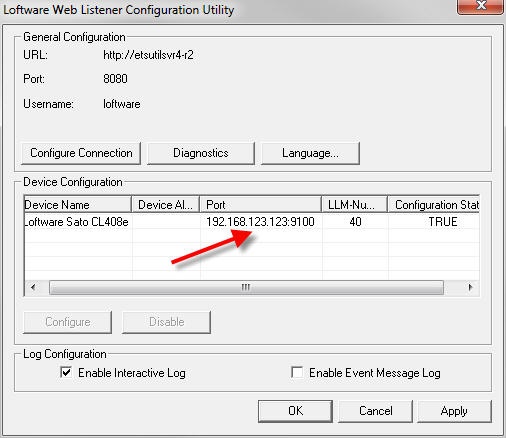Open the Language... settings
This screenshot has width=506, height=438.
click(310, 153)
